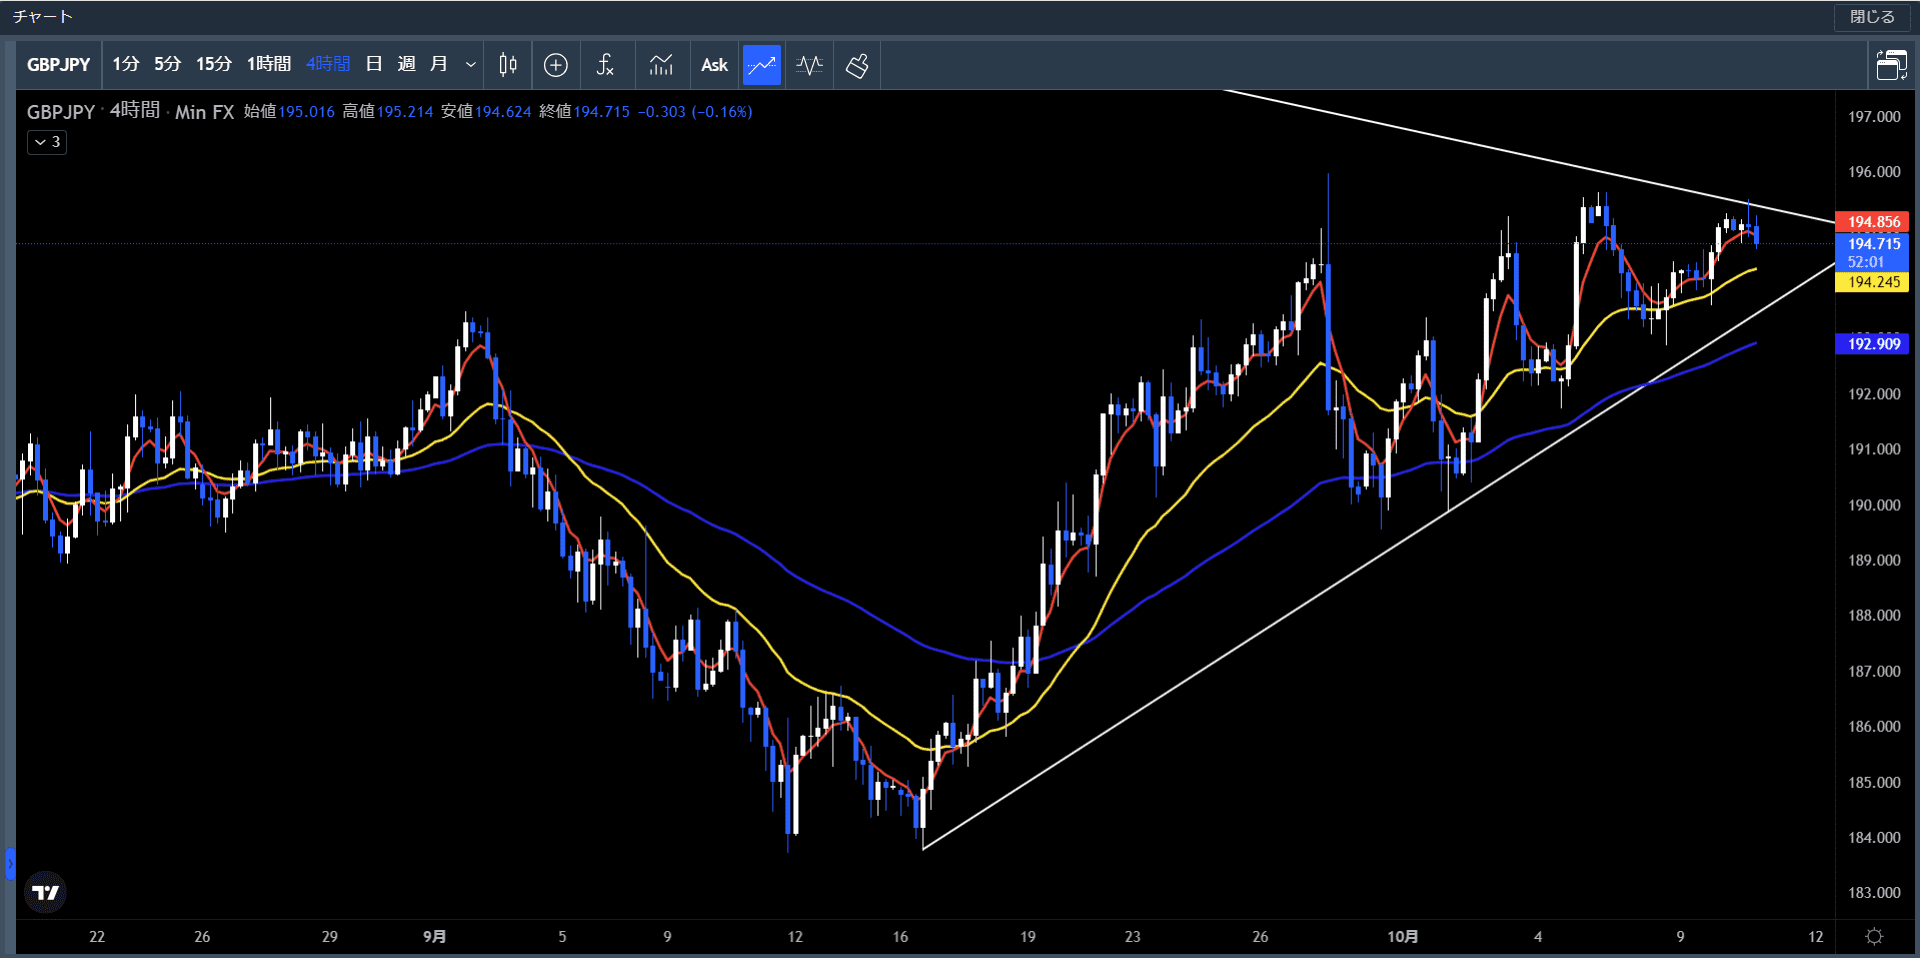Expand the left side panel handle
The width and height of the screenshot is (1920, 958).
pos(10,863)
